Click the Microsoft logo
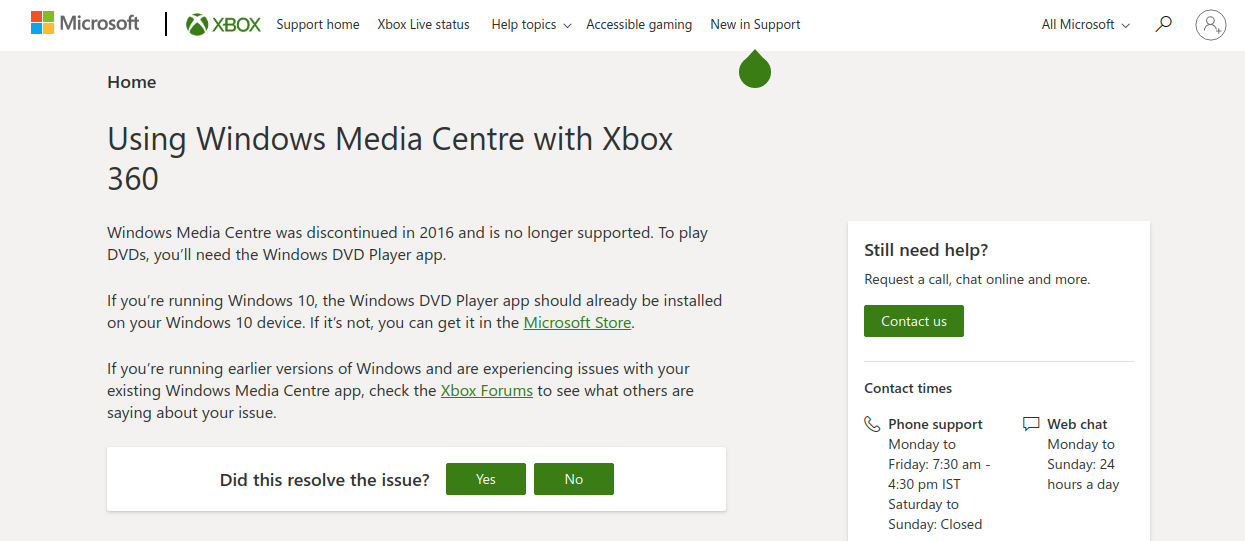The image size is (1245, 541). tap(85, 23)
